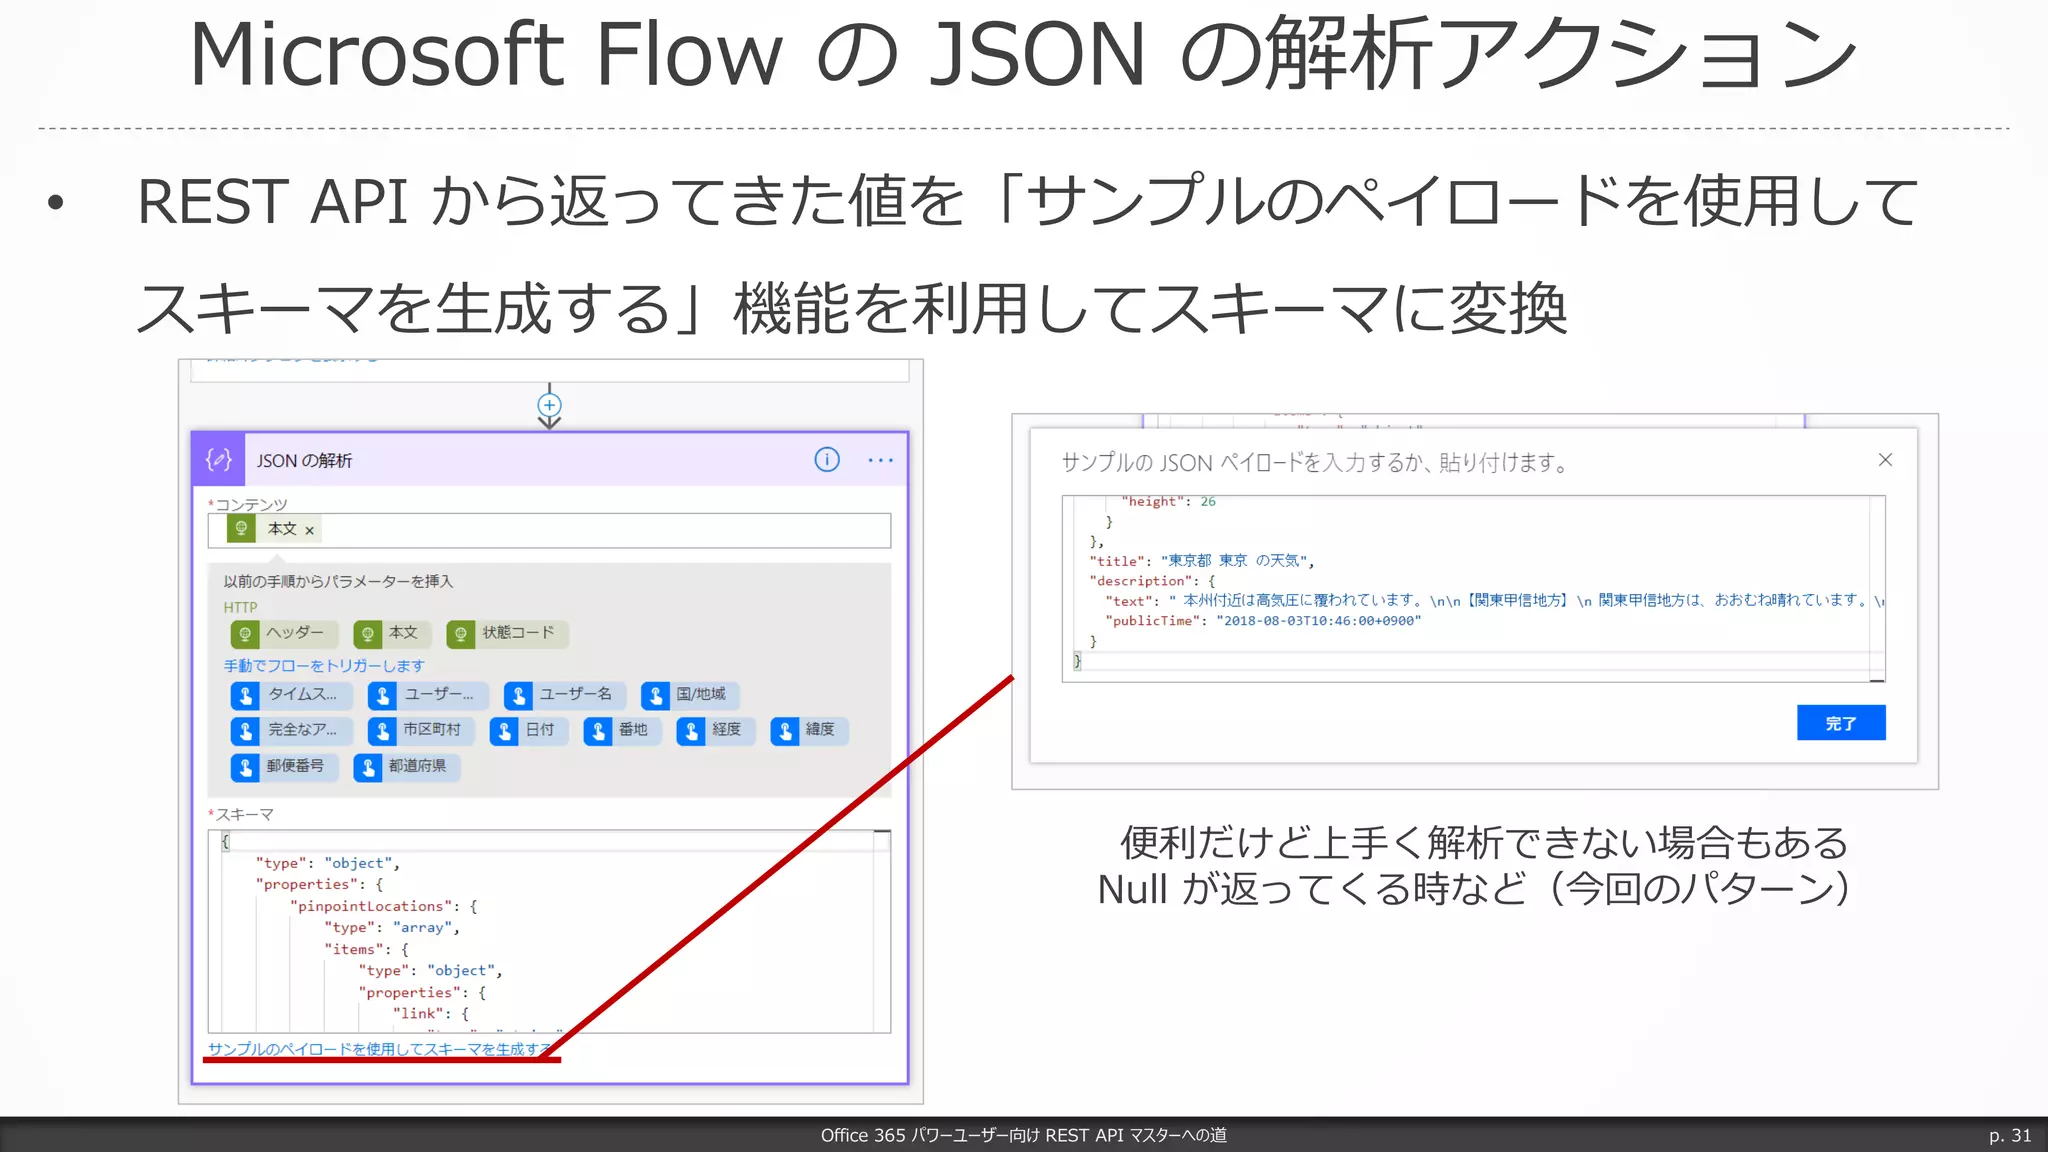Select the ユーザー名 trigger token

pyautogui.click(x=565, y=695)
